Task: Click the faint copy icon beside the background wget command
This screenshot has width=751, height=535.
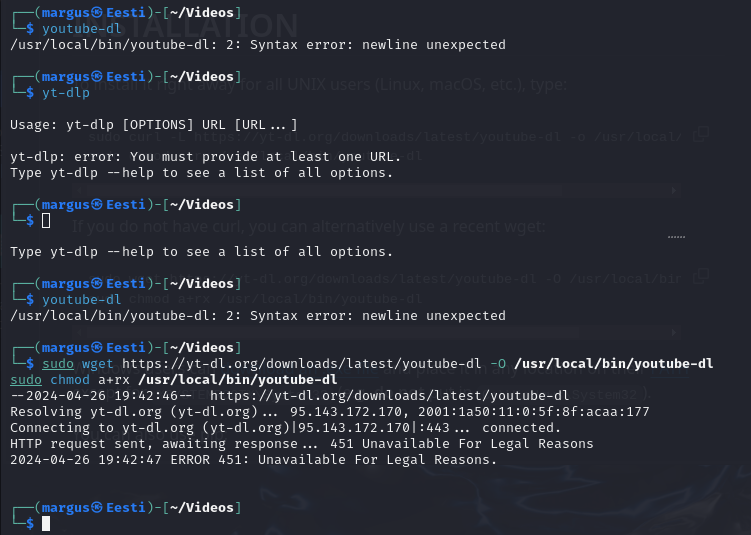Action: pos(702,275)
